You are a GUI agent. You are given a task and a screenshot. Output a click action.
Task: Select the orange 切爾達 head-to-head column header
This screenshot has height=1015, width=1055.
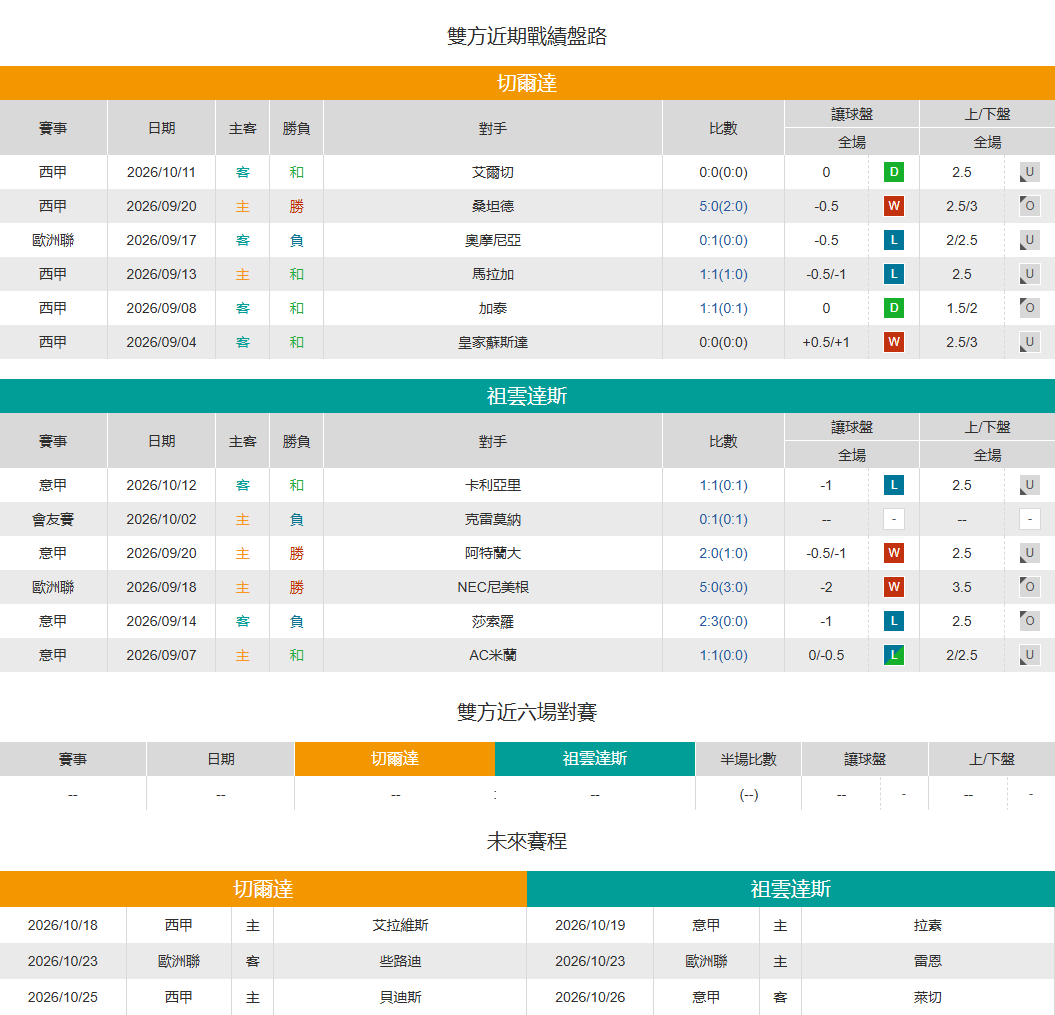[x=395, y=759]
